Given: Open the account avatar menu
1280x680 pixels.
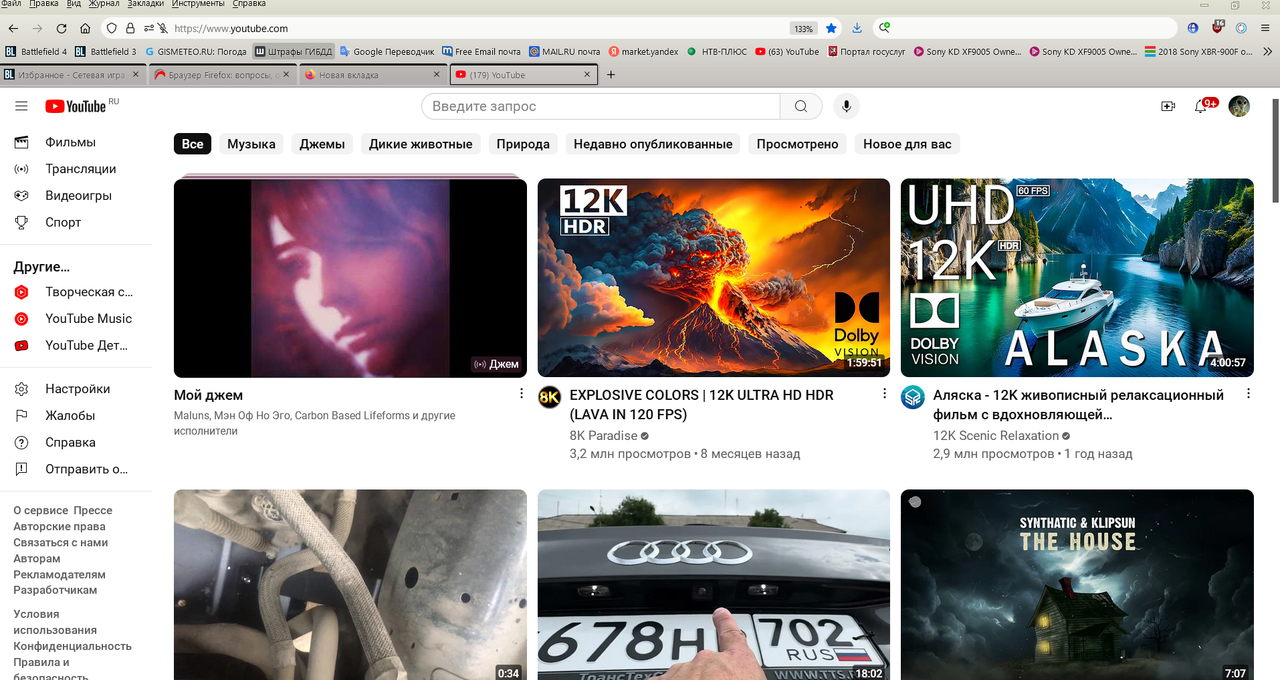Looking at the screenshot, I should point(1239,106).
